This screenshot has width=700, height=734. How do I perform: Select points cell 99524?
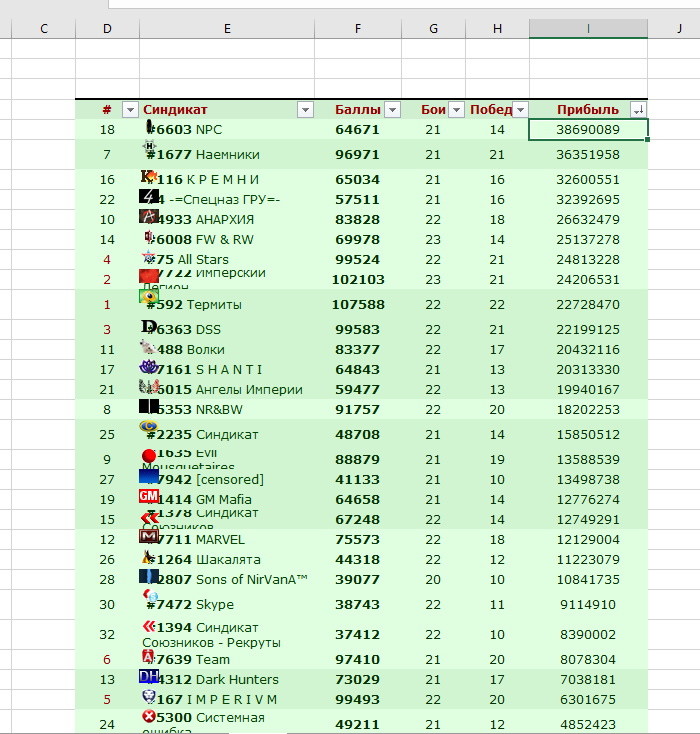[x=358, y=259]
